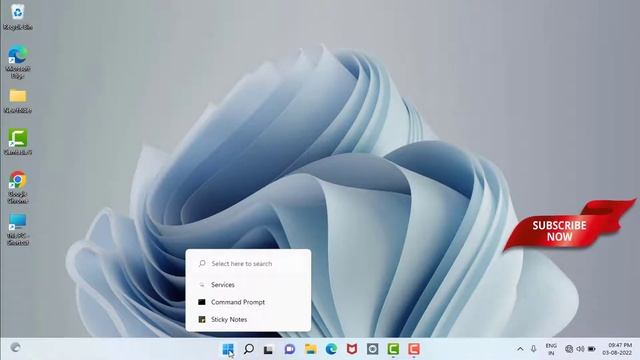This screenshot has height=360, width=640.
Task: Switch ENG IN input language
Action: [x=551, y=349]
